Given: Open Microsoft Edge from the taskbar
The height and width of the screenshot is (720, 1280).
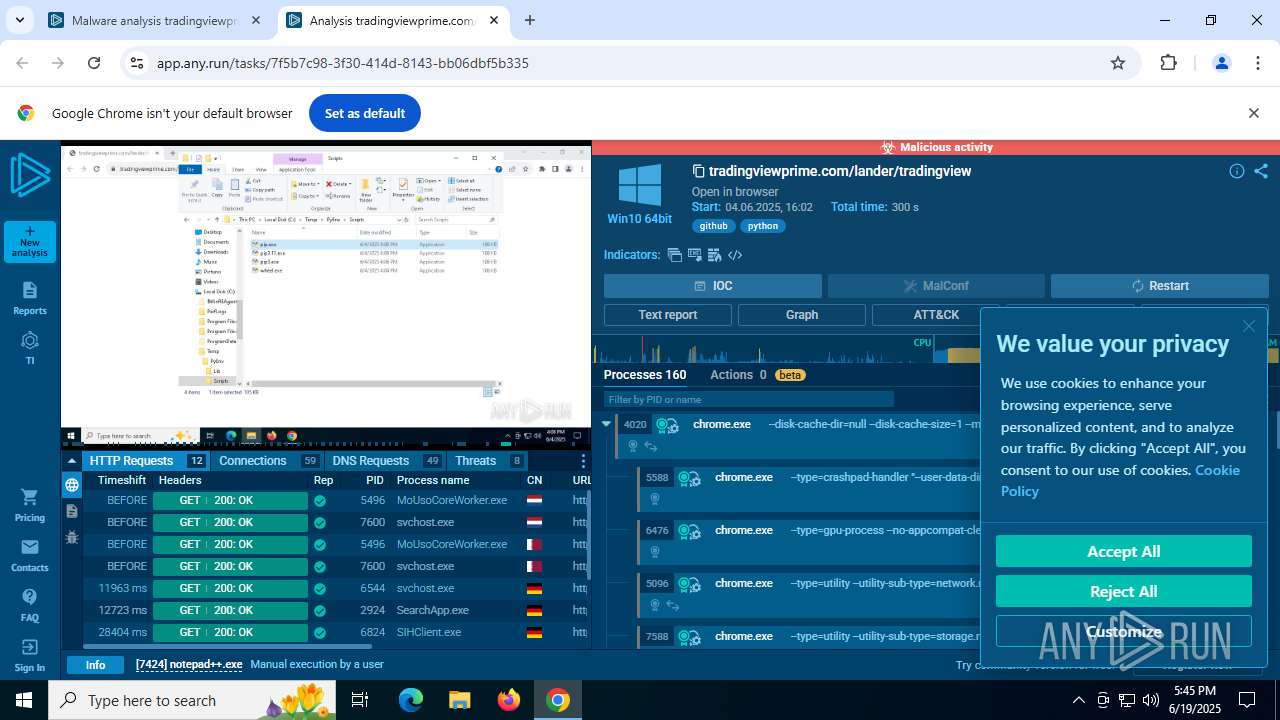Looking at the screenshot, I should click(411, 700).
